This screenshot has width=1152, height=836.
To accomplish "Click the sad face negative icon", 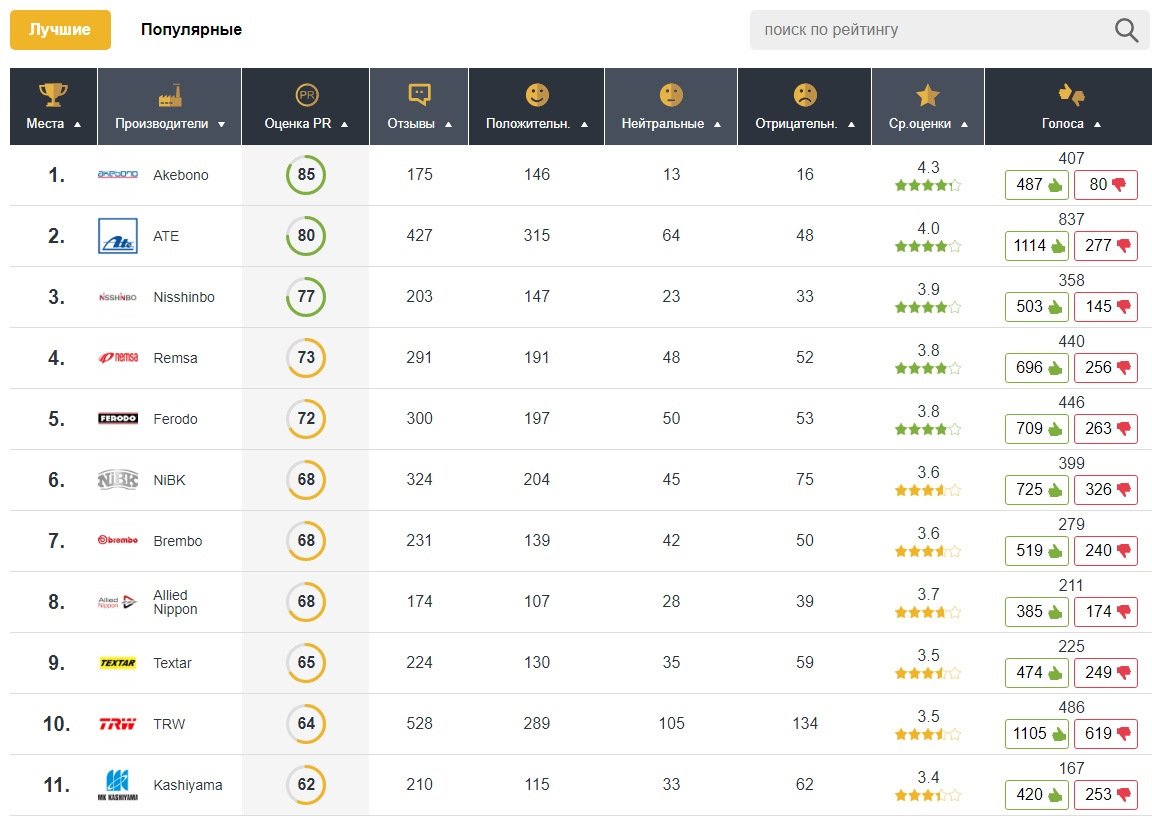I will click(x=804, y=95).
